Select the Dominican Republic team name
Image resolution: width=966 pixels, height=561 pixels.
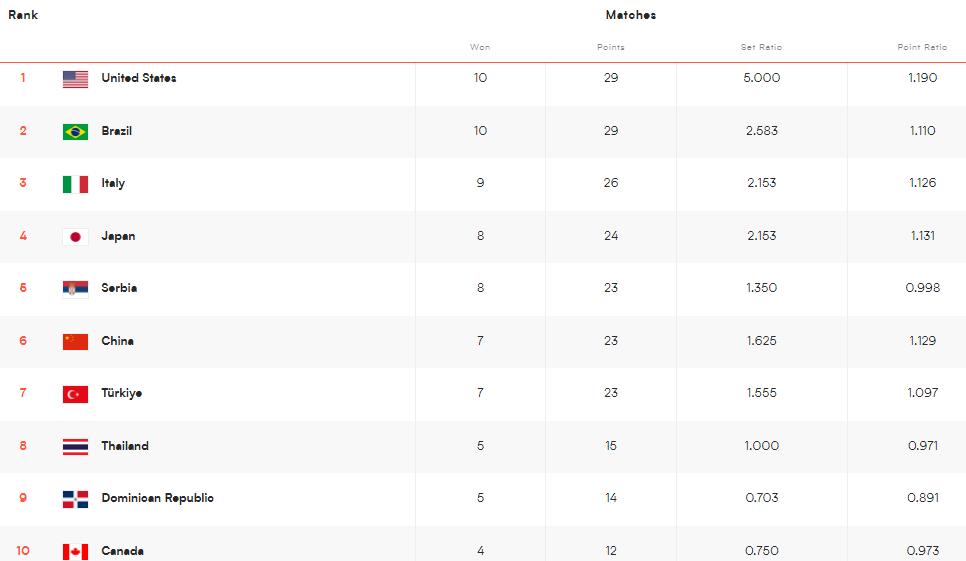157,498
